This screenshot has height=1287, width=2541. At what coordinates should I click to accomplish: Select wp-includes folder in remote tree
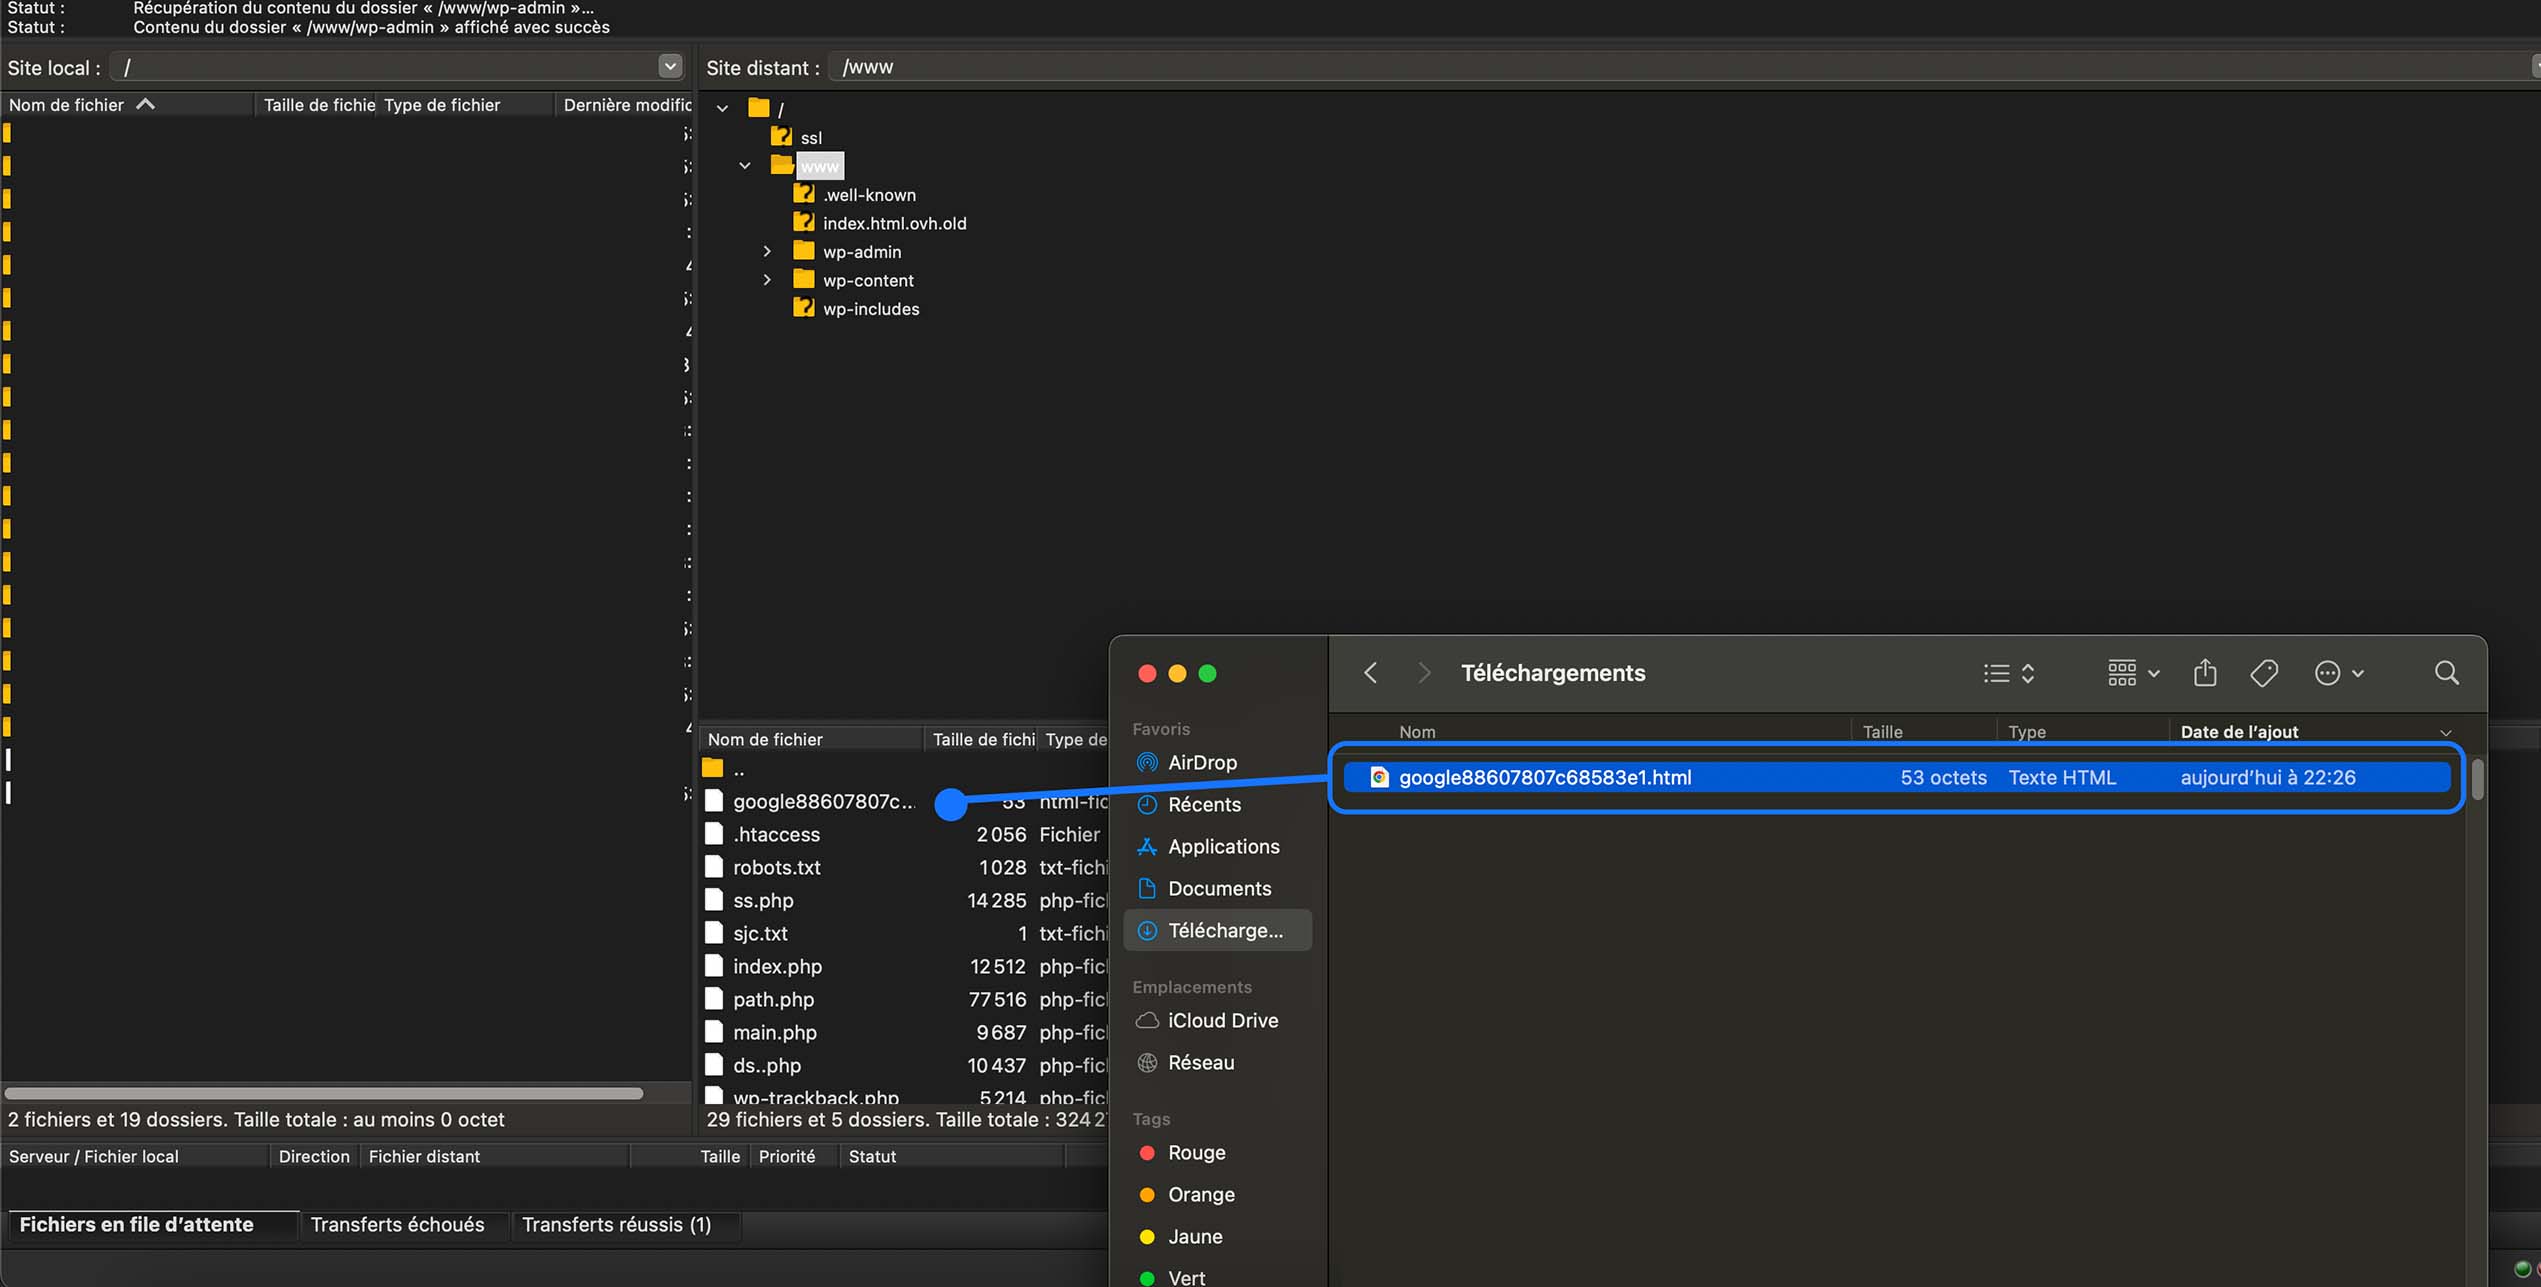tap(870, 309)
